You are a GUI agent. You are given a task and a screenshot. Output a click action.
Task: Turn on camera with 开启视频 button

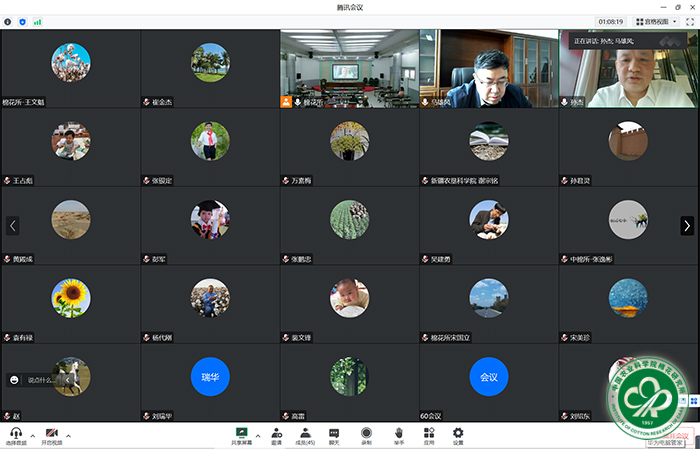[51, 434]
